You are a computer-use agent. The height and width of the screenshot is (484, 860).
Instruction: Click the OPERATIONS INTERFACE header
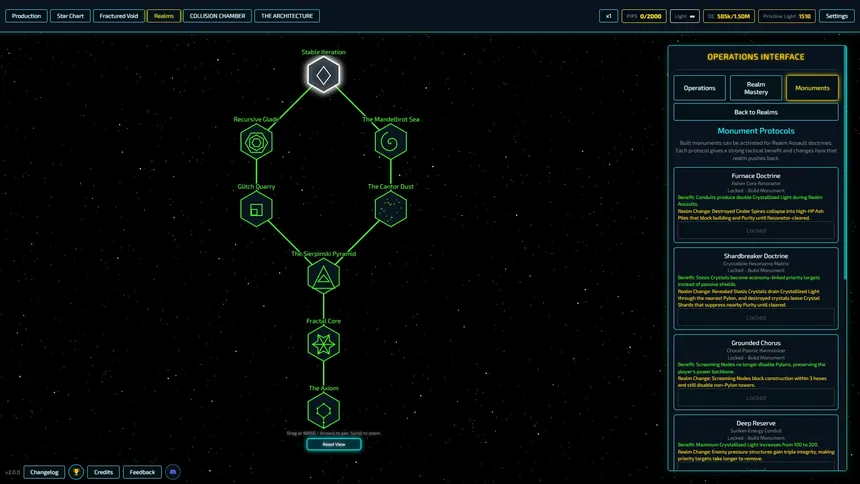click(756, 57)
